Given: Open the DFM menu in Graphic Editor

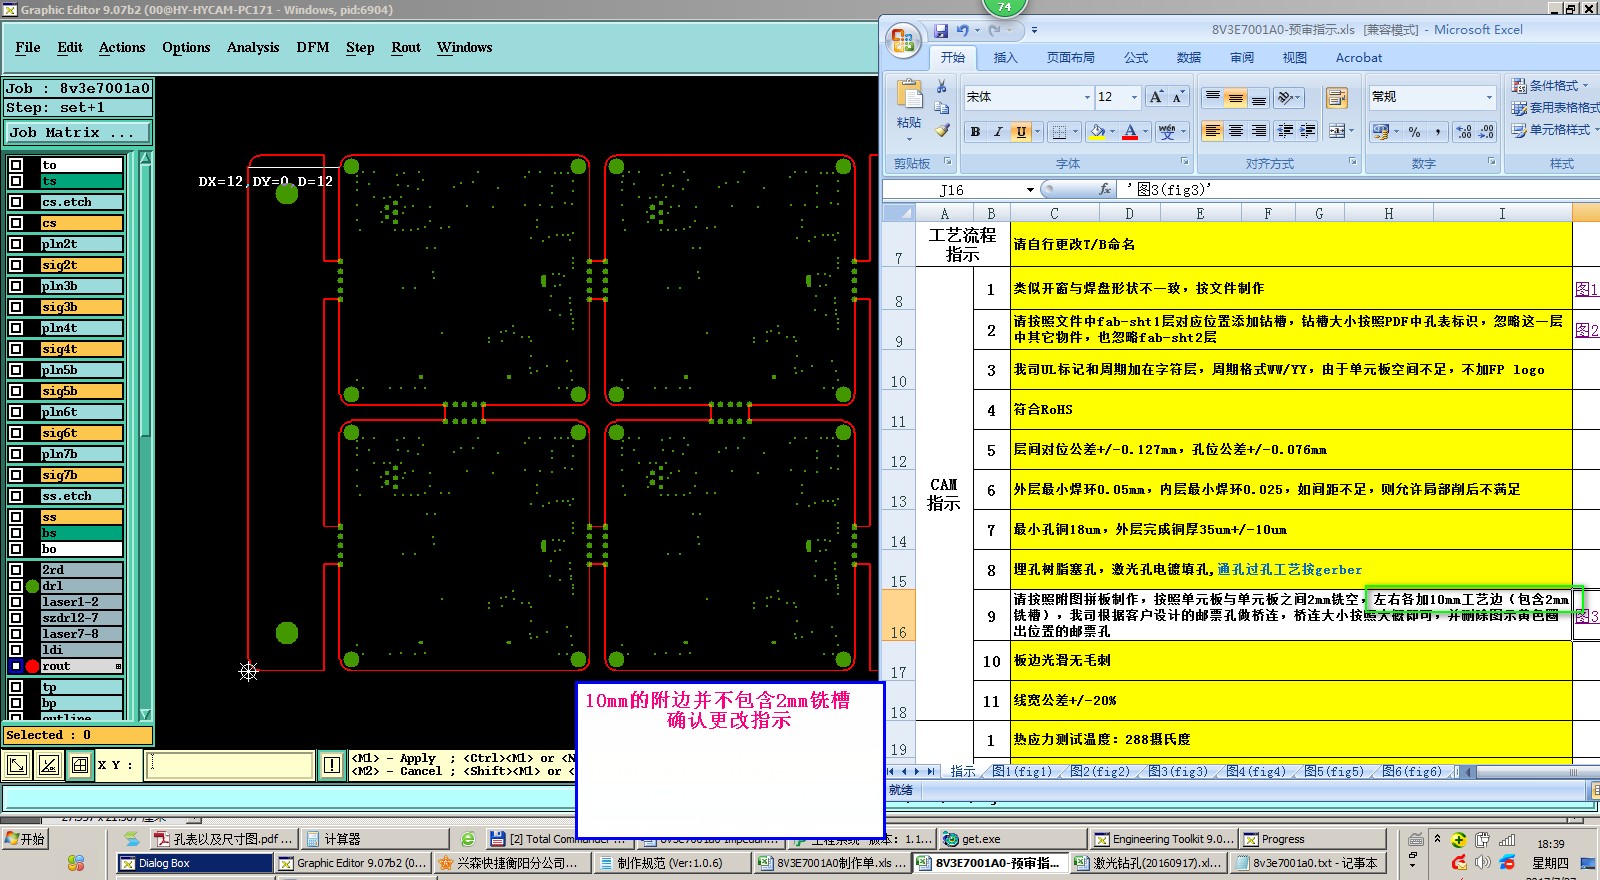Looking at the screenshot, I should [313, 47].
